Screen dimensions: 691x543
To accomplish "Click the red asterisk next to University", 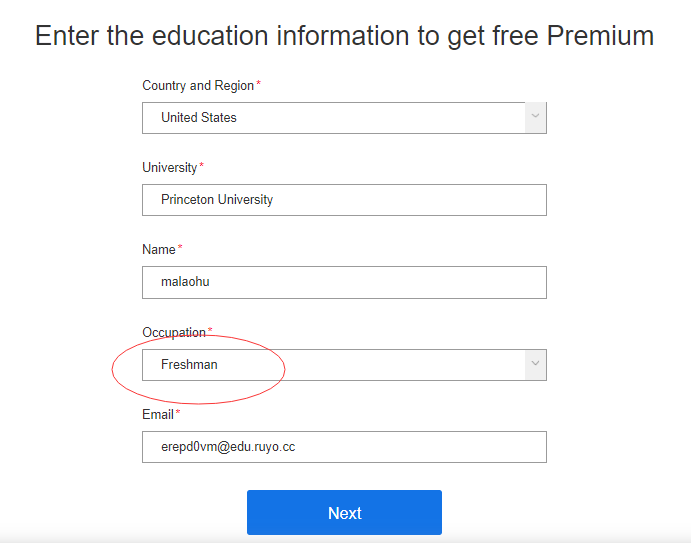I will tap(202, 167).
